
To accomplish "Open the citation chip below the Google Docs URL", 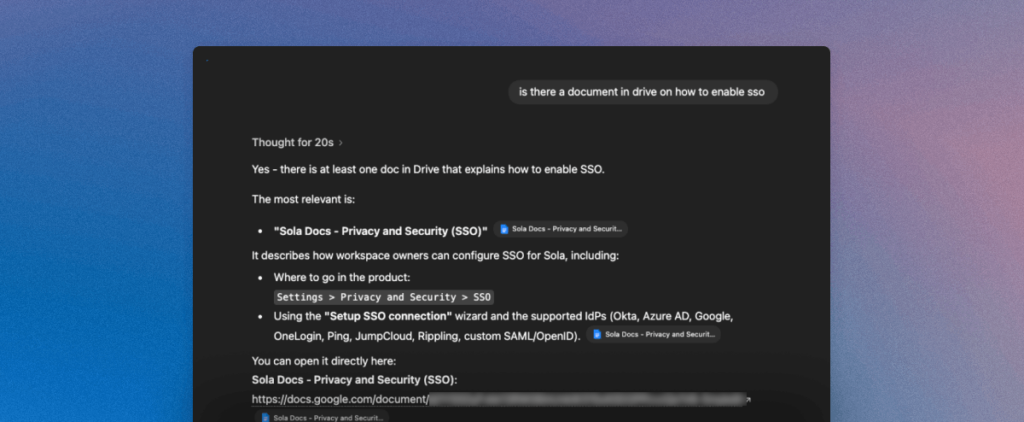I will coord(320,417).
